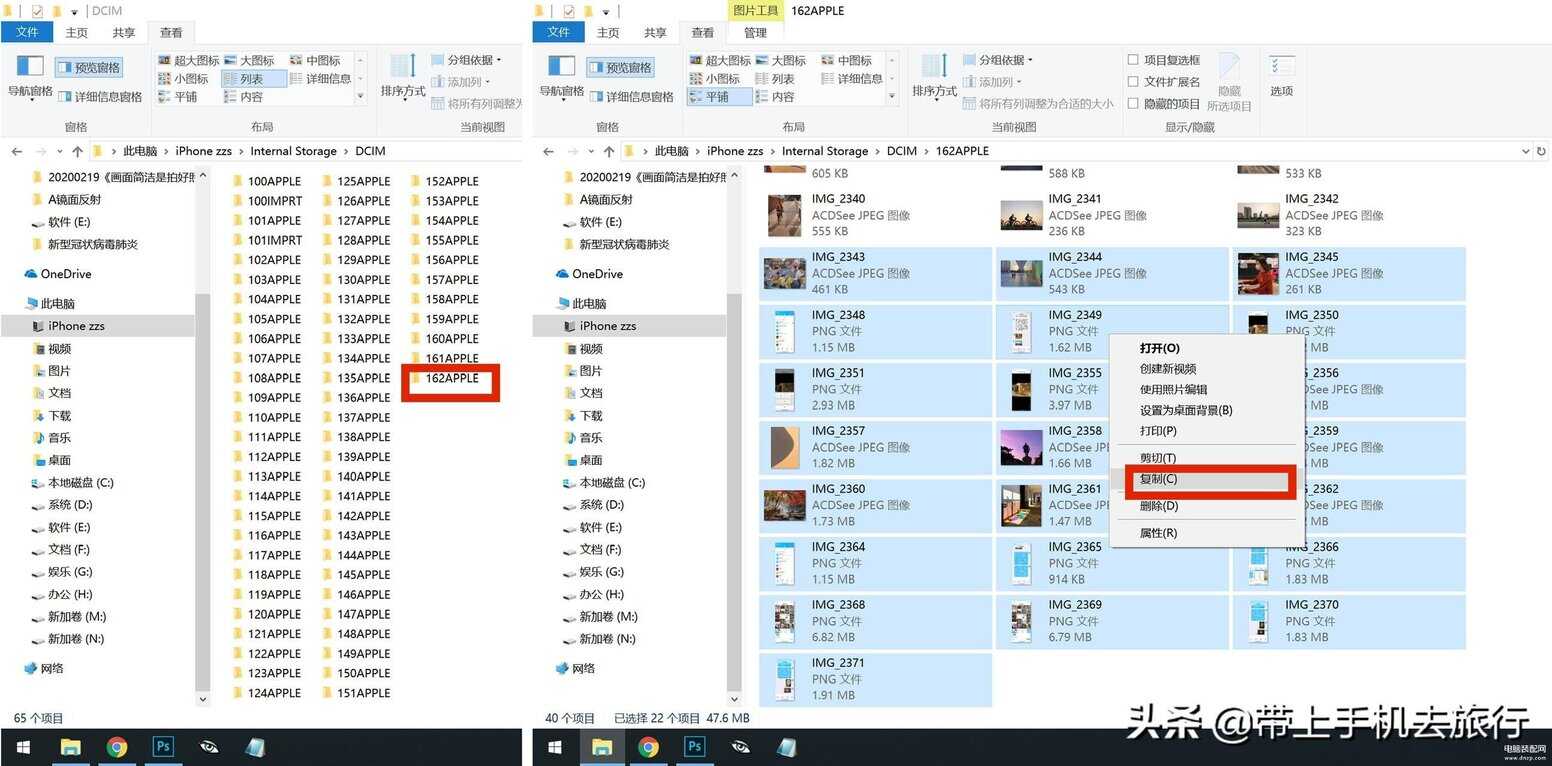Choose Details layout in DCIM window ribbon

tap(320, 79)
